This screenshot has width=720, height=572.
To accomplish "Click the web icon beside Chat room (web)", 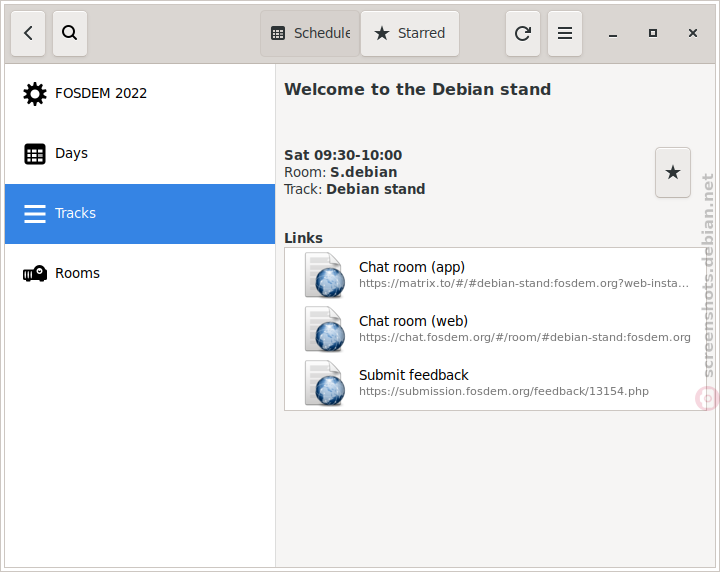I will (x=325, y=329).
